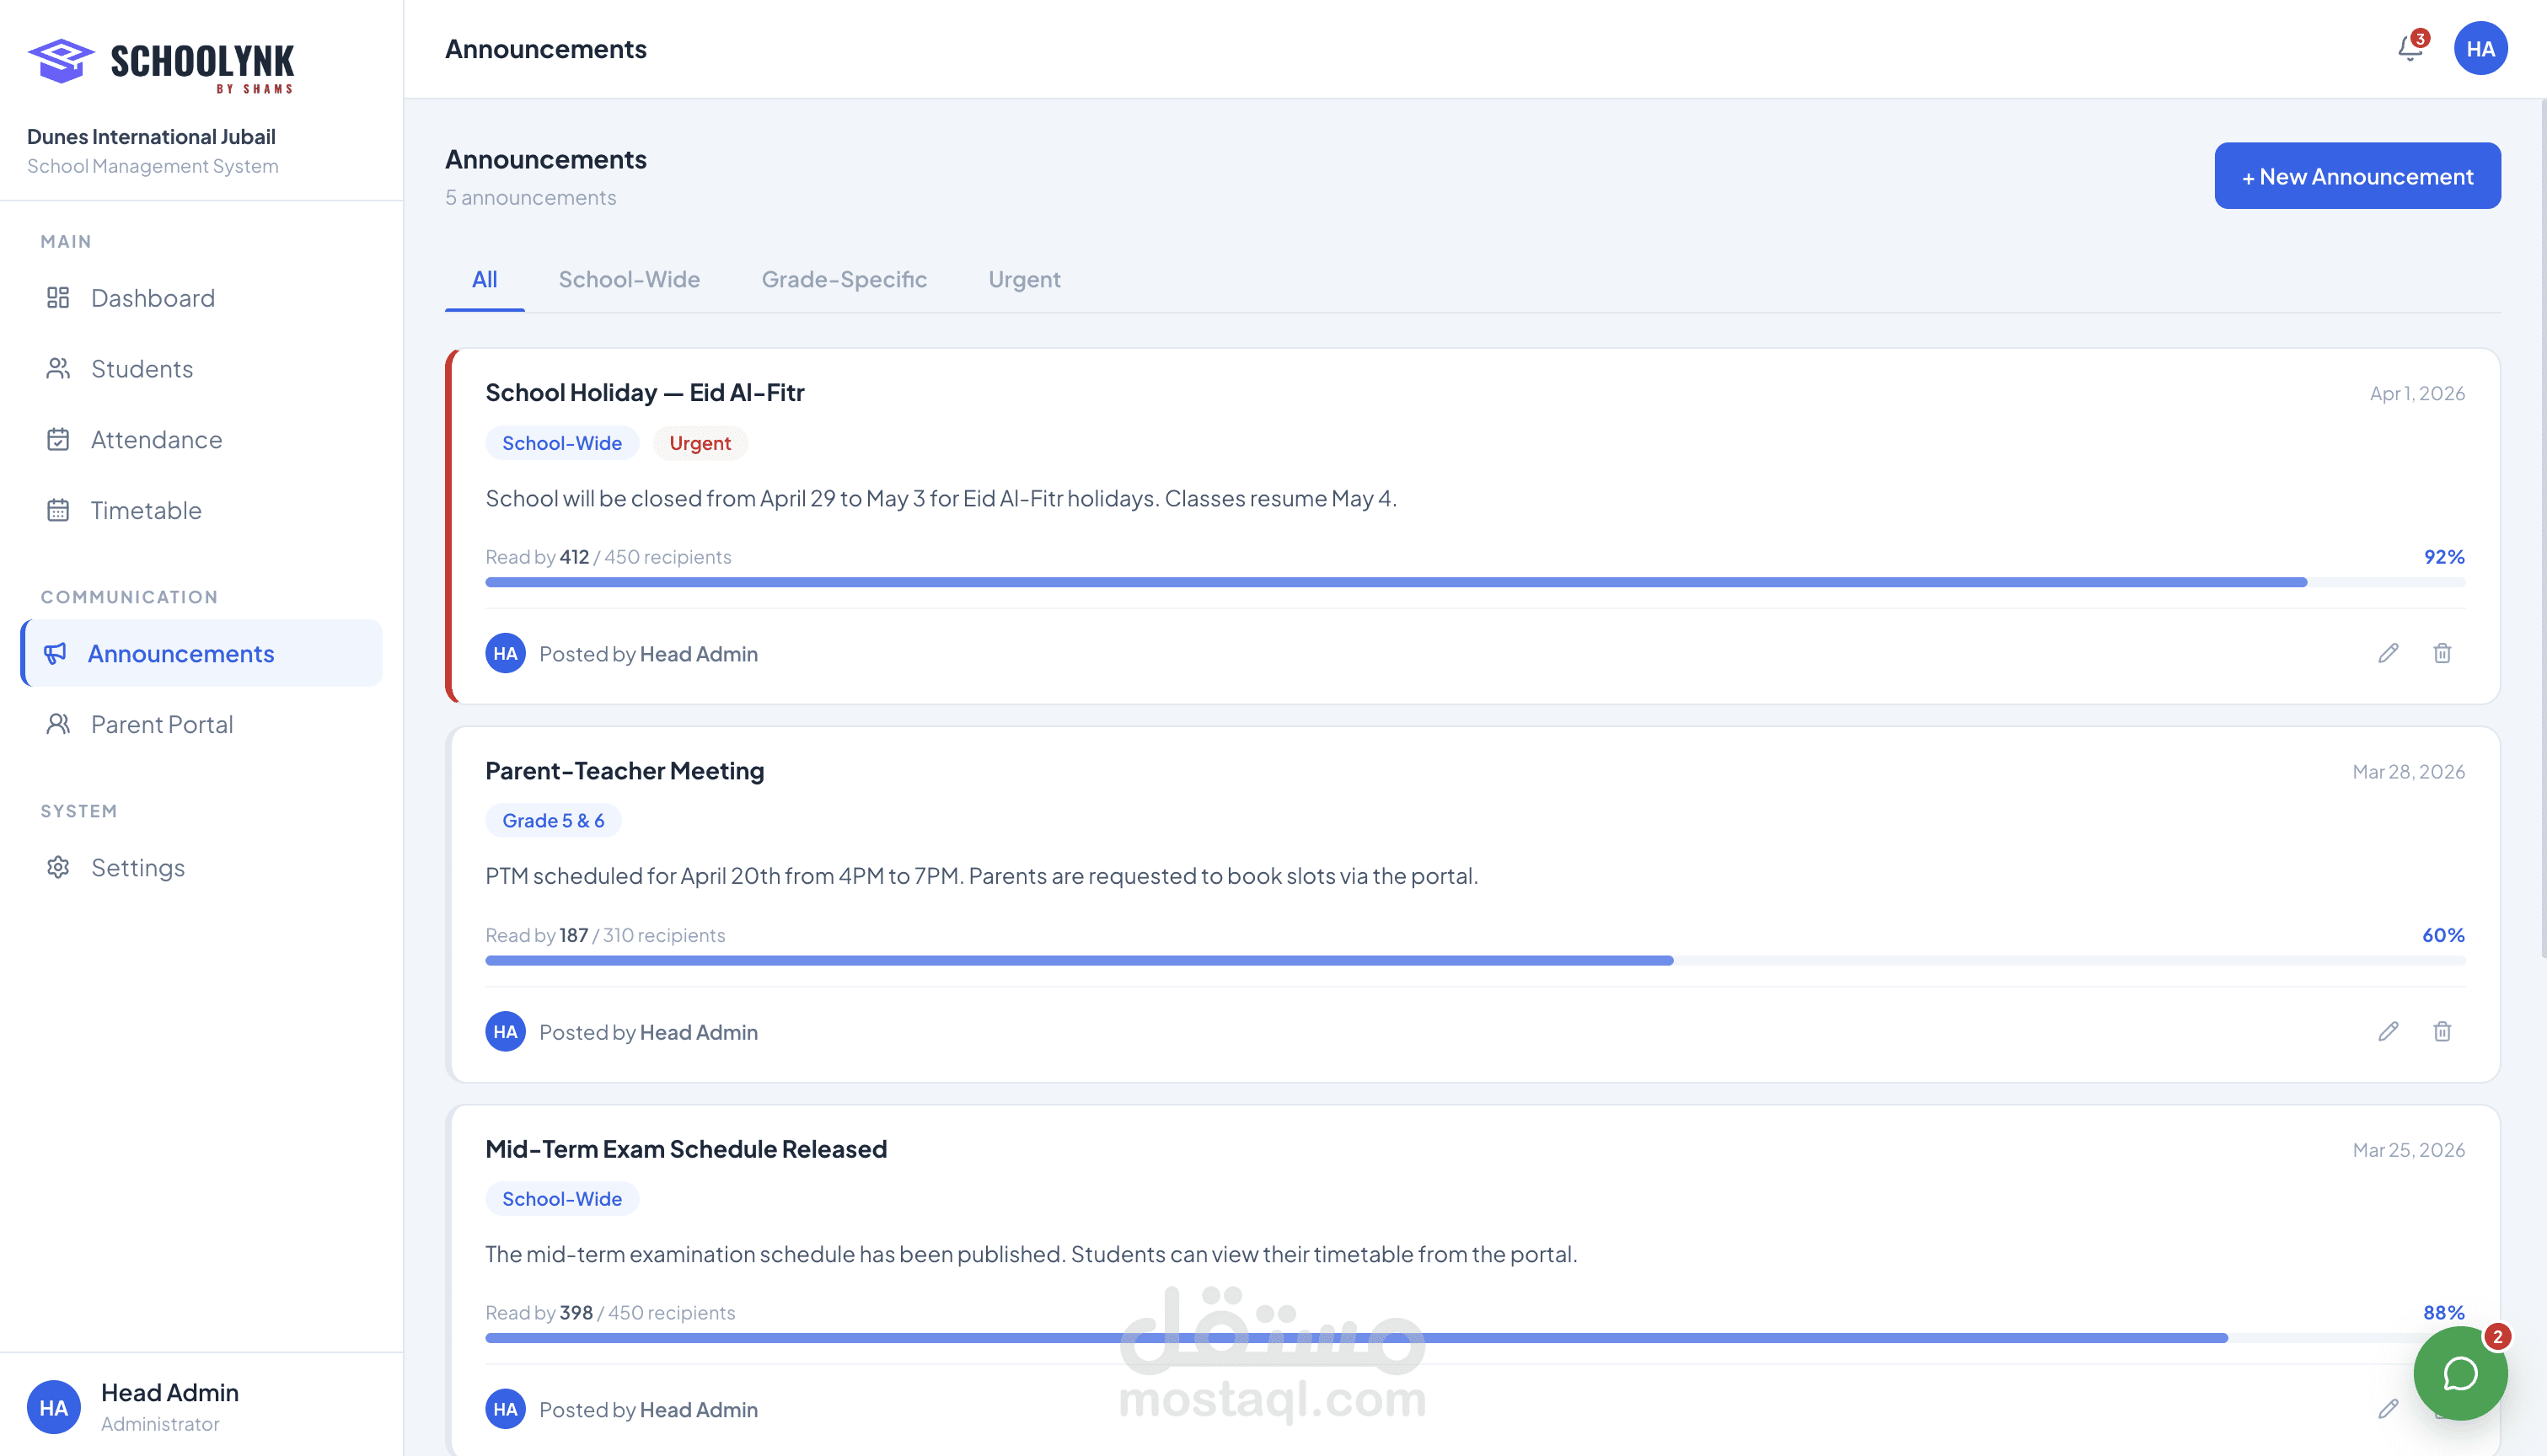Open the green chat bubble widget
This screenshot has height=1456, width=2547.
2459,1373
